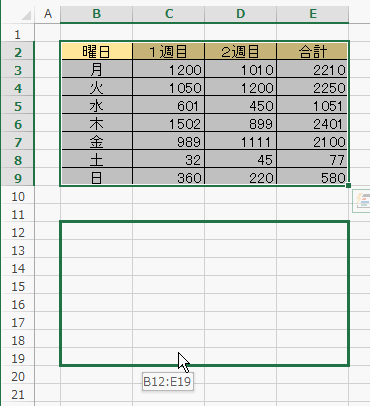The image size is (370, 406).
Task: Click the cell with value 1010
Action: click(241, 70)
